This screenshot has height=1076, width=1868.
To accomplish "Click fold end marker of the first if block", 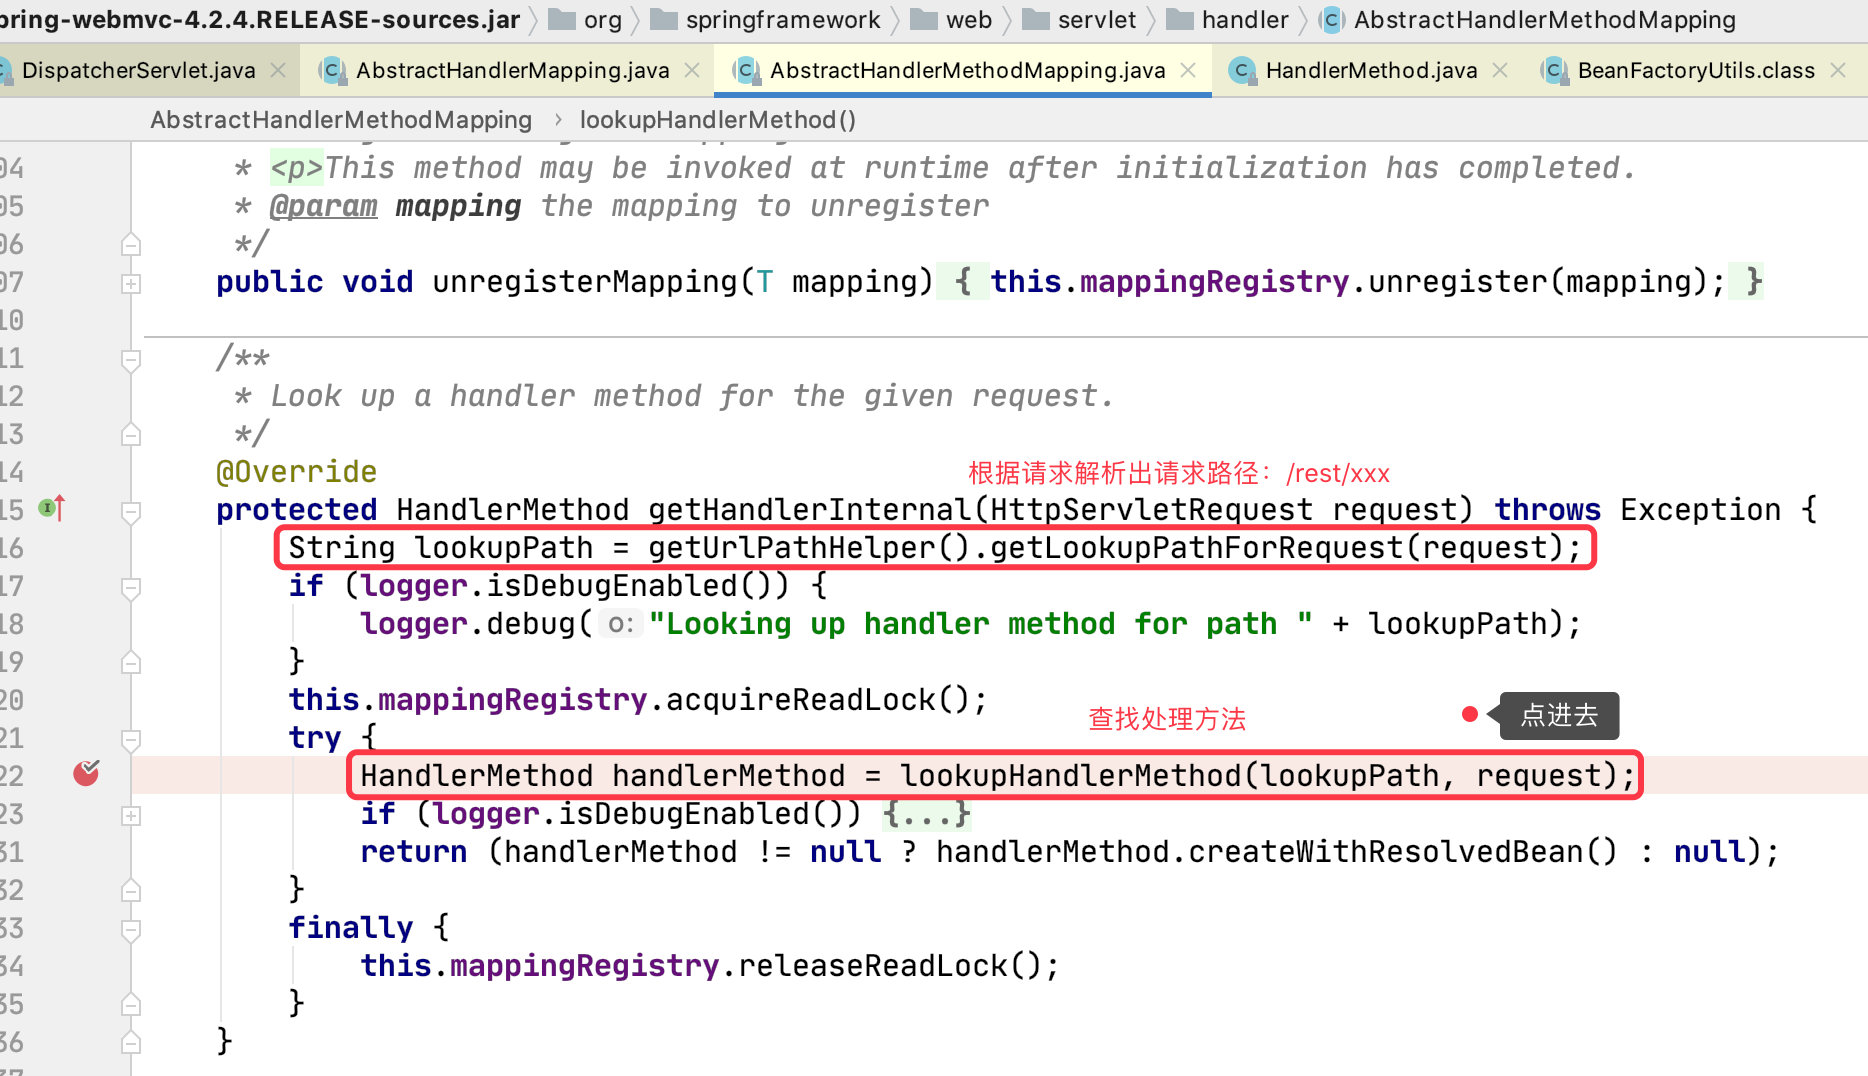I will pyautogui.click(x=130, y=663).
